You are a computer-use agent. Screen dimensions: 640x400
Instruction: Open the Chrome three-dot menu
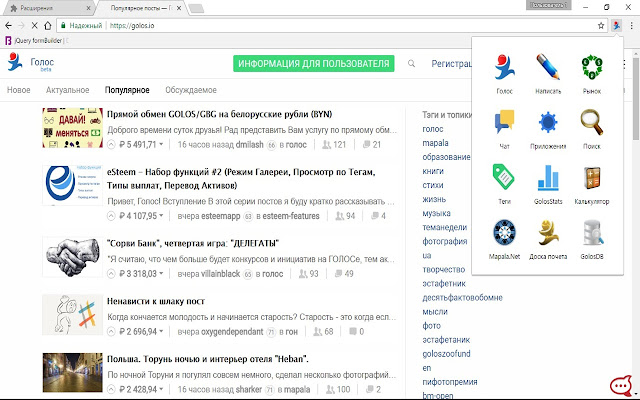pos(631,25)
